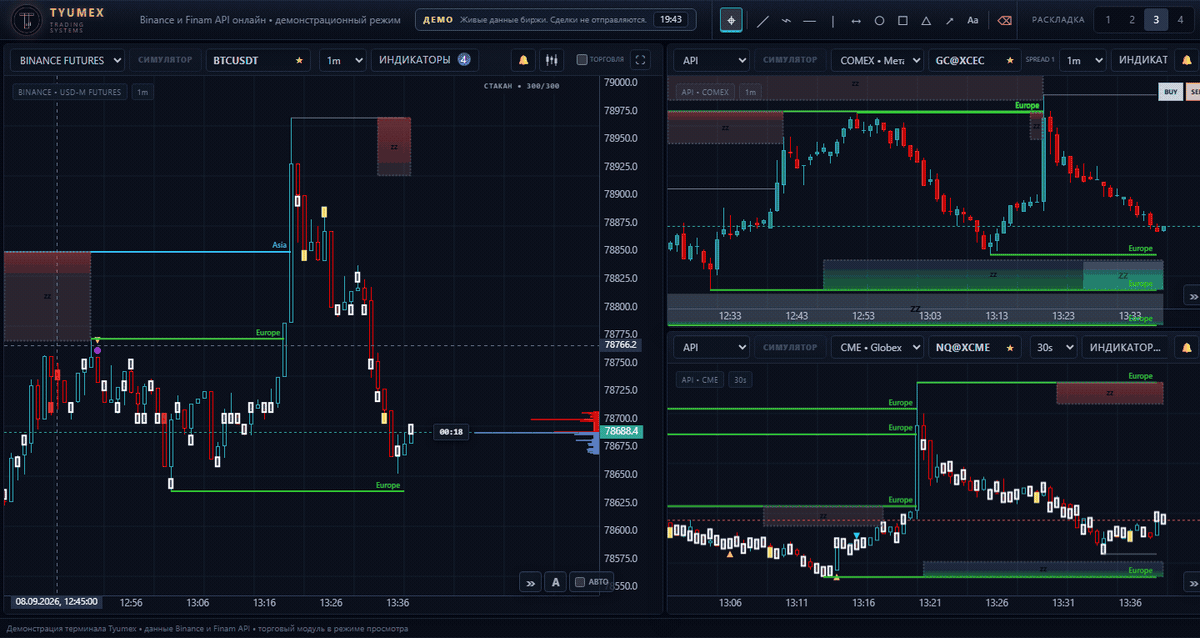Expand the BTCUSDT chart to fullscreen
1200x638 pixels.
(641, 60)
